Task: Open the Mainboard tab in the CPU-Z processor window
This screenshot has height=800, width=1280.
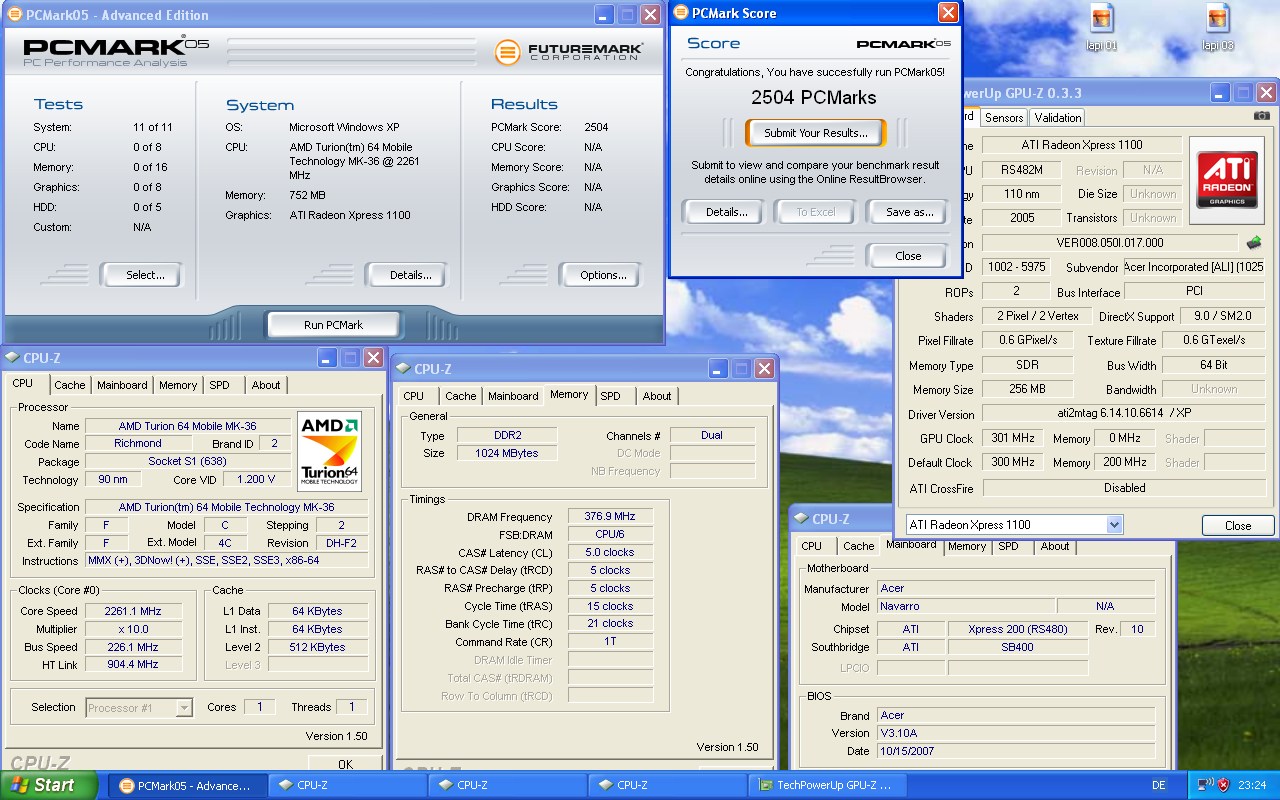Action: (x=122, y=385)
